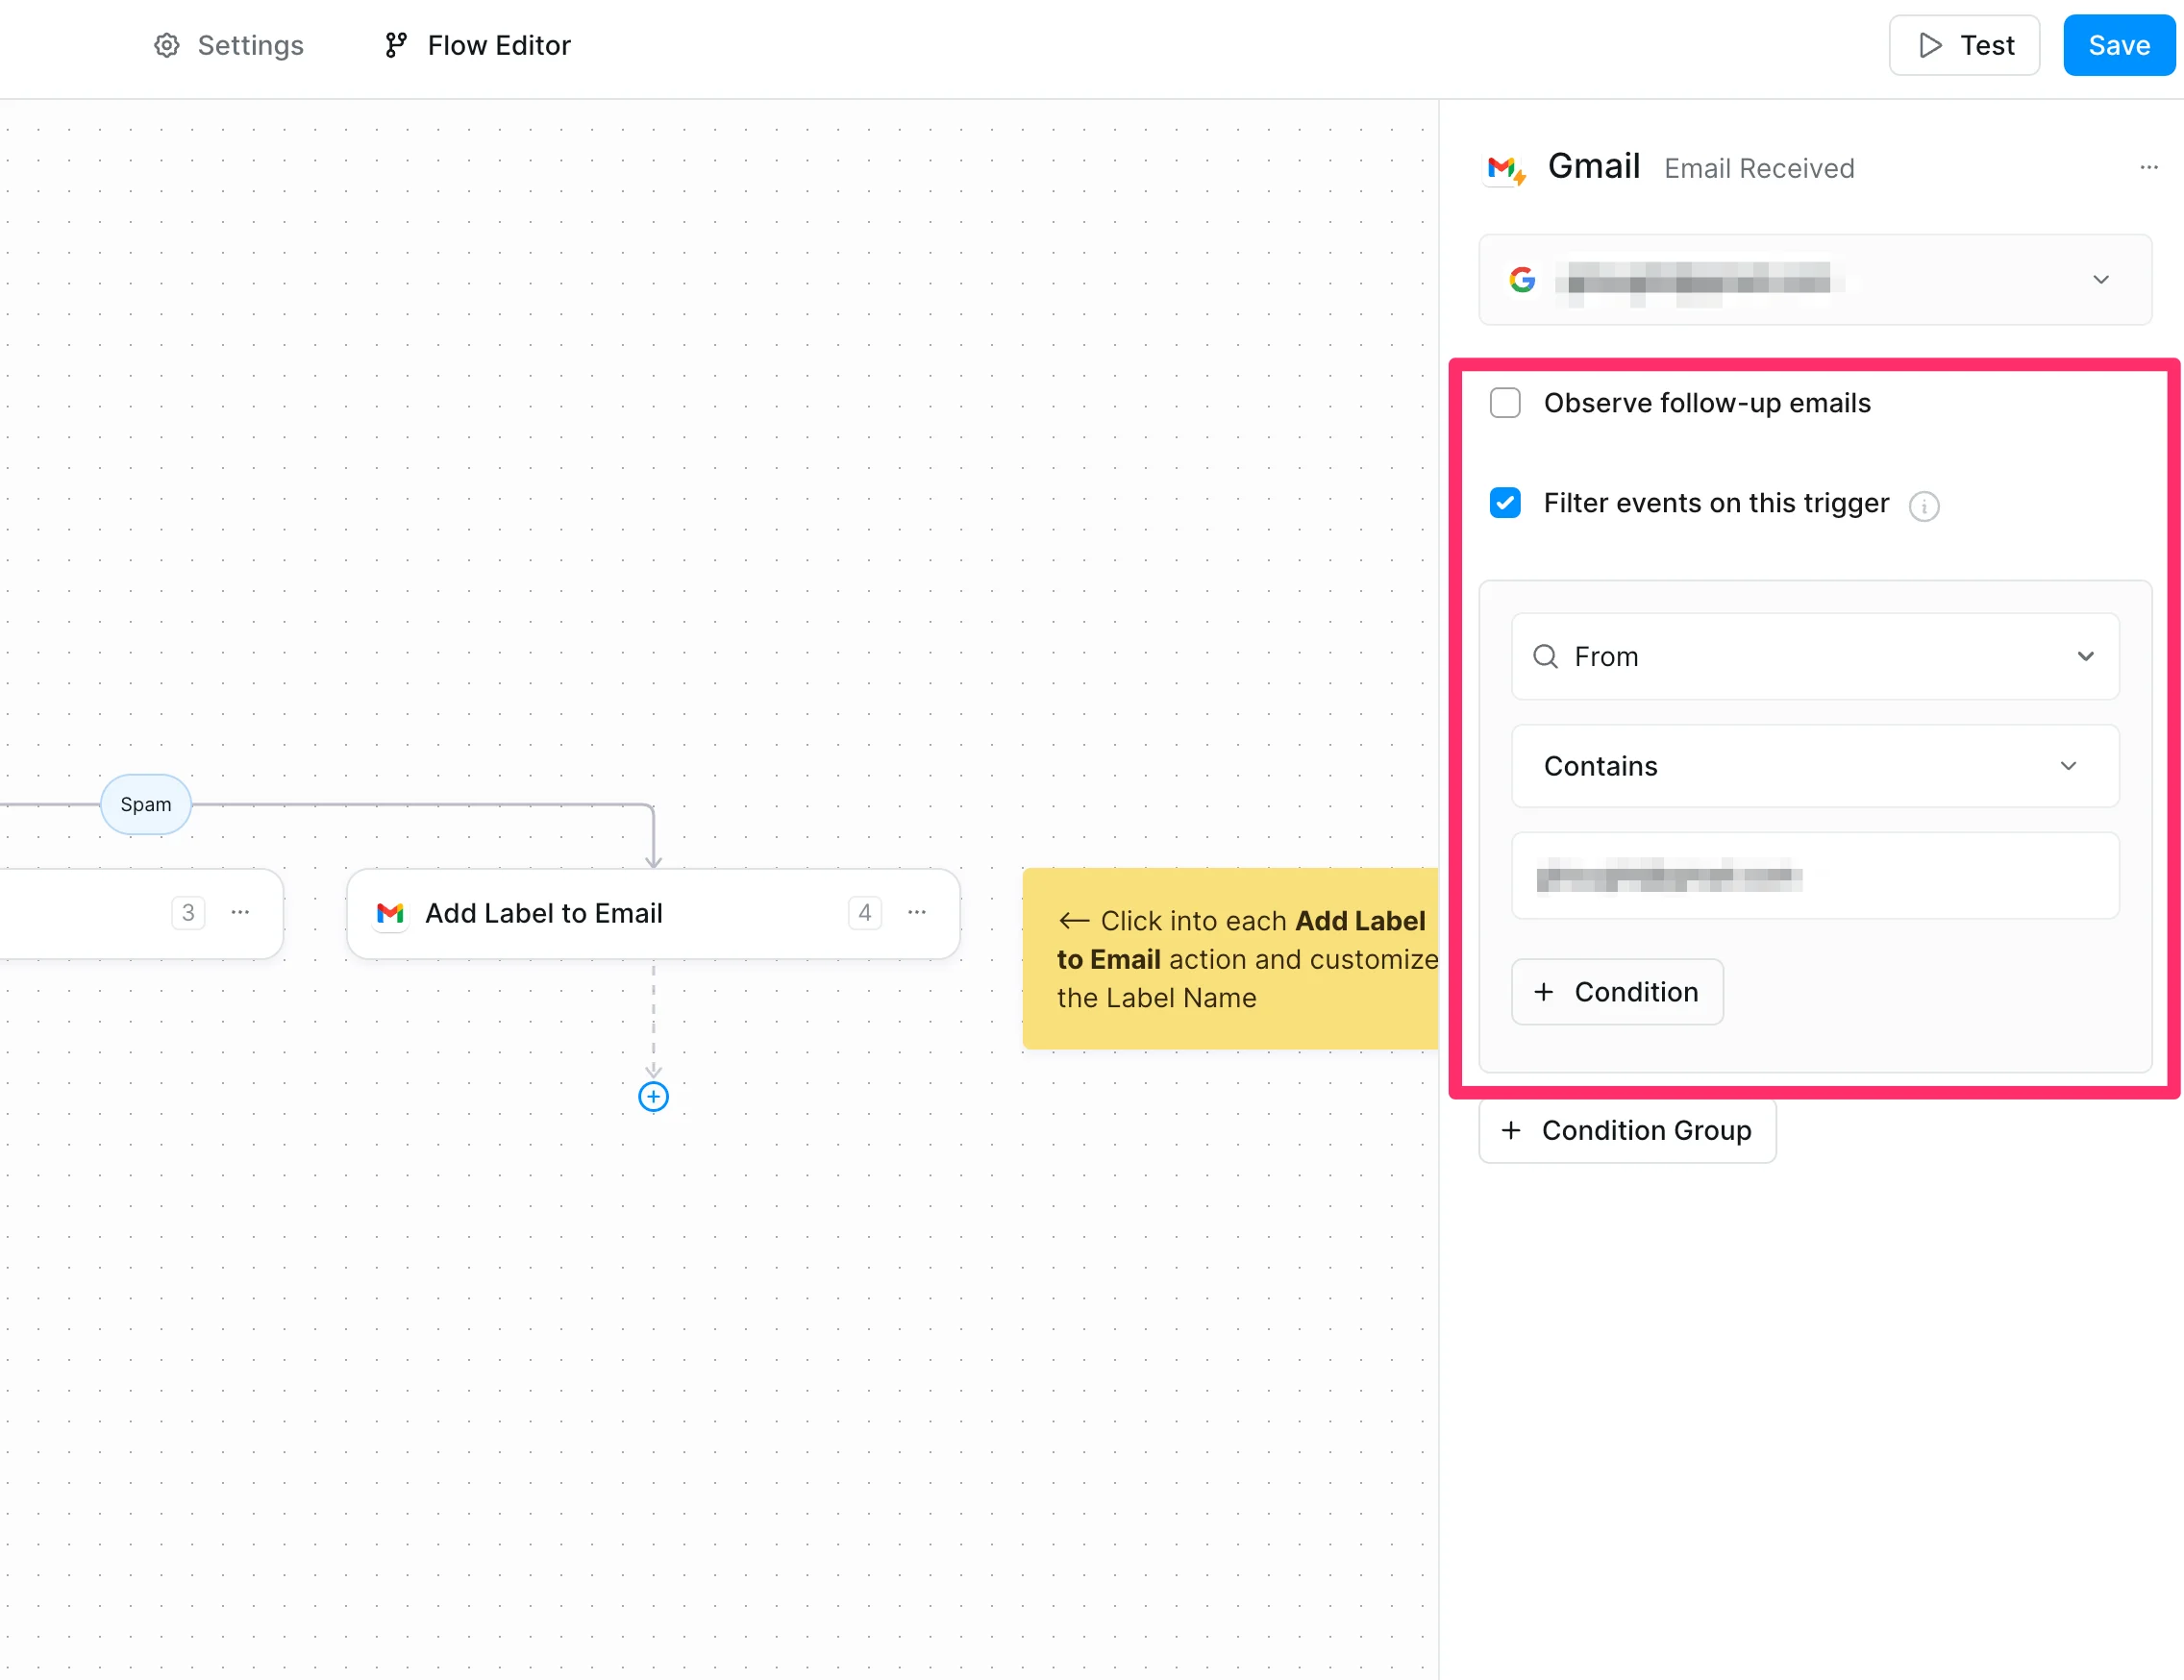Switch to the Flow Editor tab
The image size is (2184, 1680).
[x=478, y=45]
